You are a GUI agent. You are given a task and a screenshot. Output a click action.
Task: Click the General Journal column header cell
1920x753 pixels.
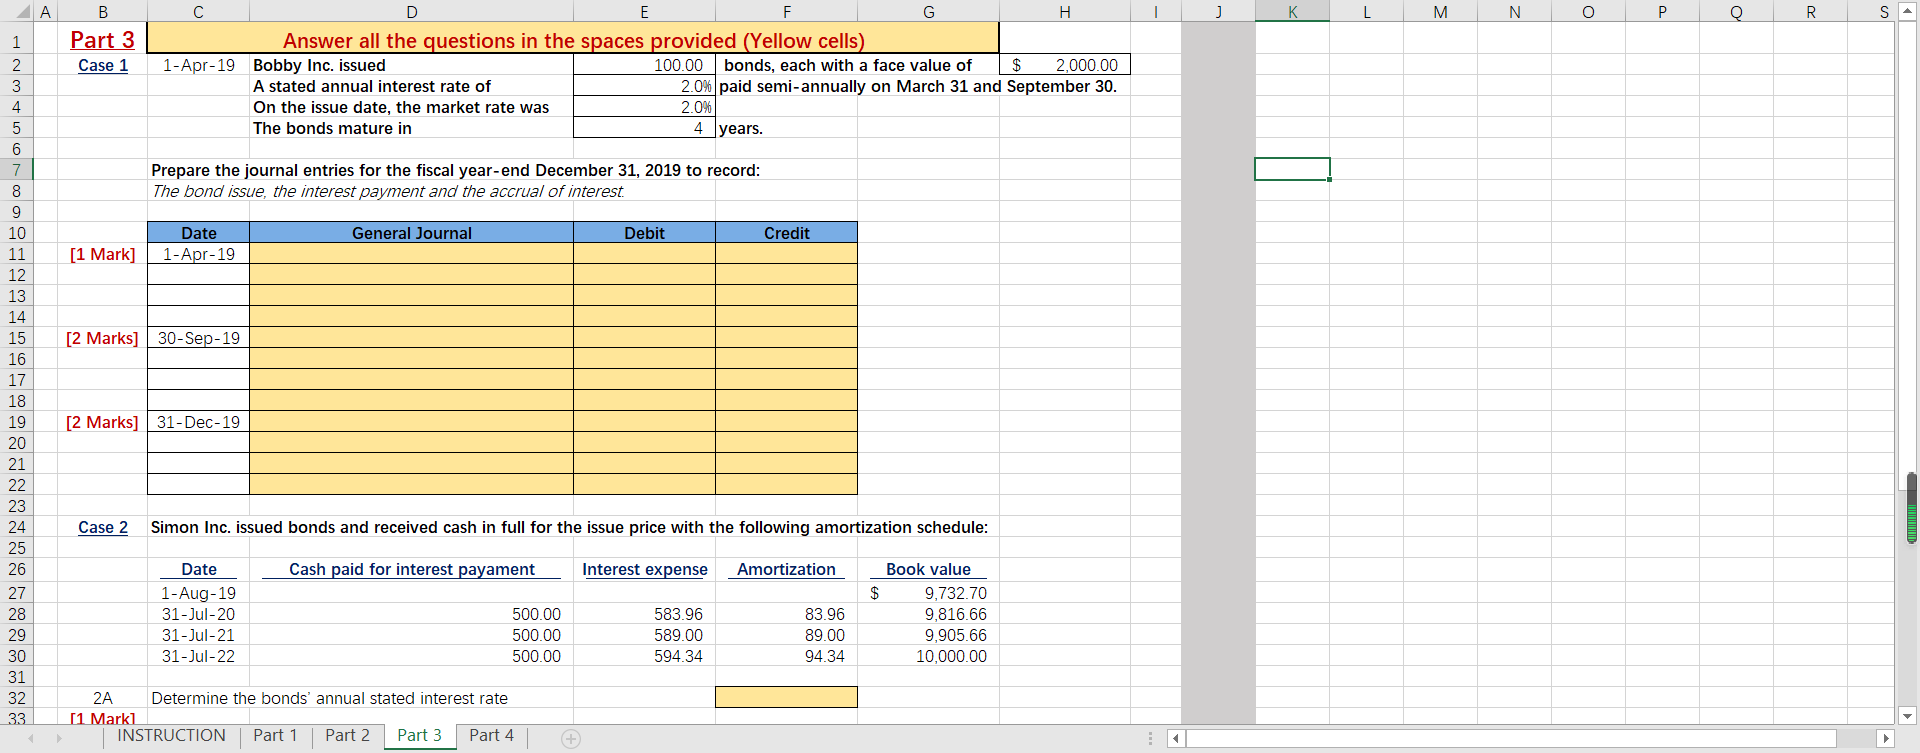click(411, 233)
